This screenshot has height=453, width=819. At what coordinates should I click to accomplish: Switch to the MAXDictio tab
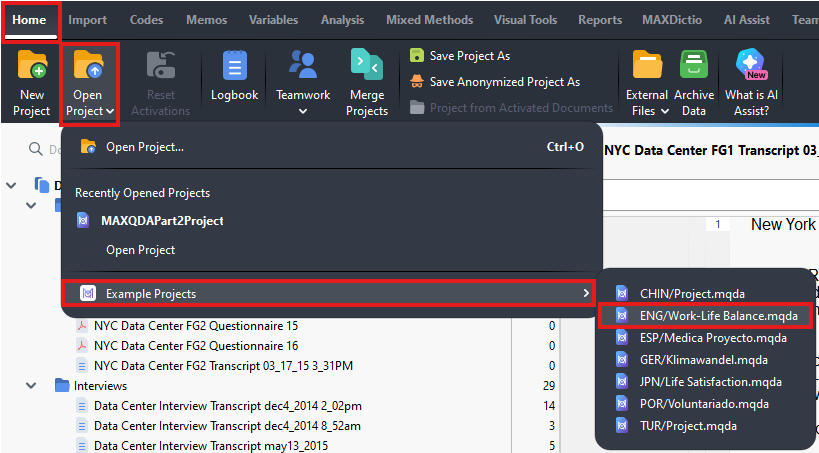[672, 20]
